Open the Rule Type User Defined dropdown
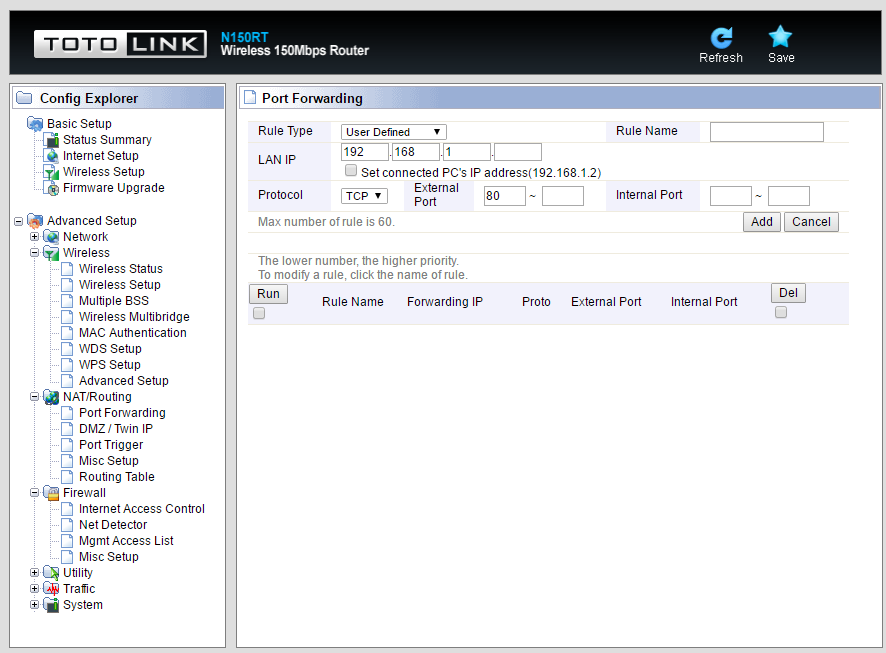The image size is (886, 653). coord(393,132)
